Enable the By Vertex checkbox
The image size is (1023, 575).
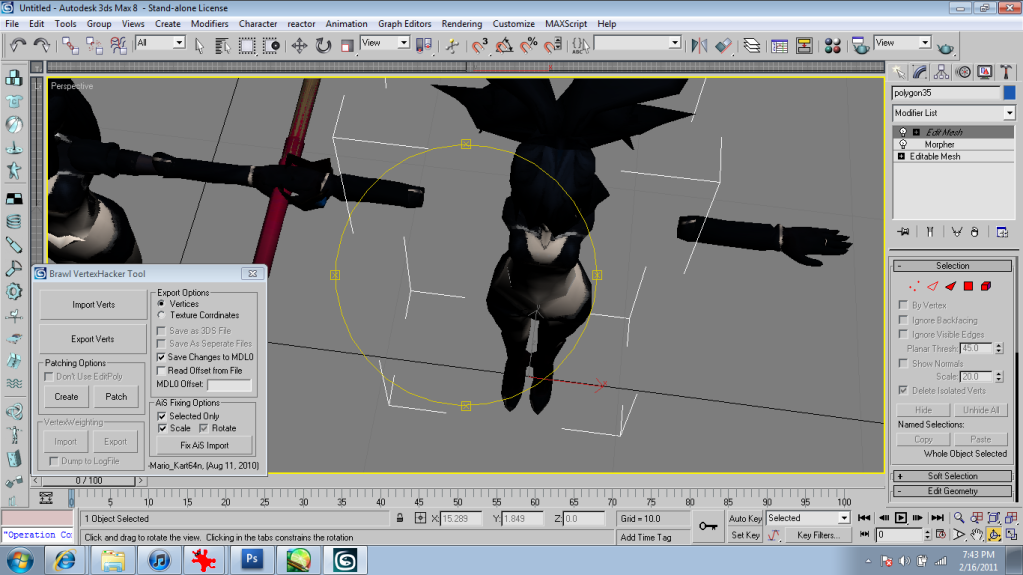point(903,305)
